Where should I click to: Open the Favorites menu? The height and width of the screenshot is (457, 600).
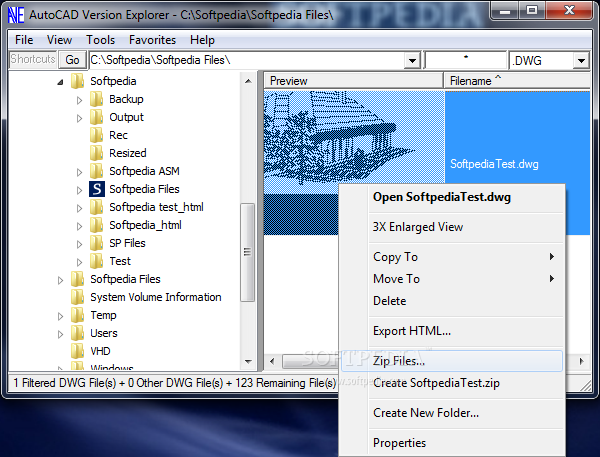pyautogui.click(x=152, y=40)
